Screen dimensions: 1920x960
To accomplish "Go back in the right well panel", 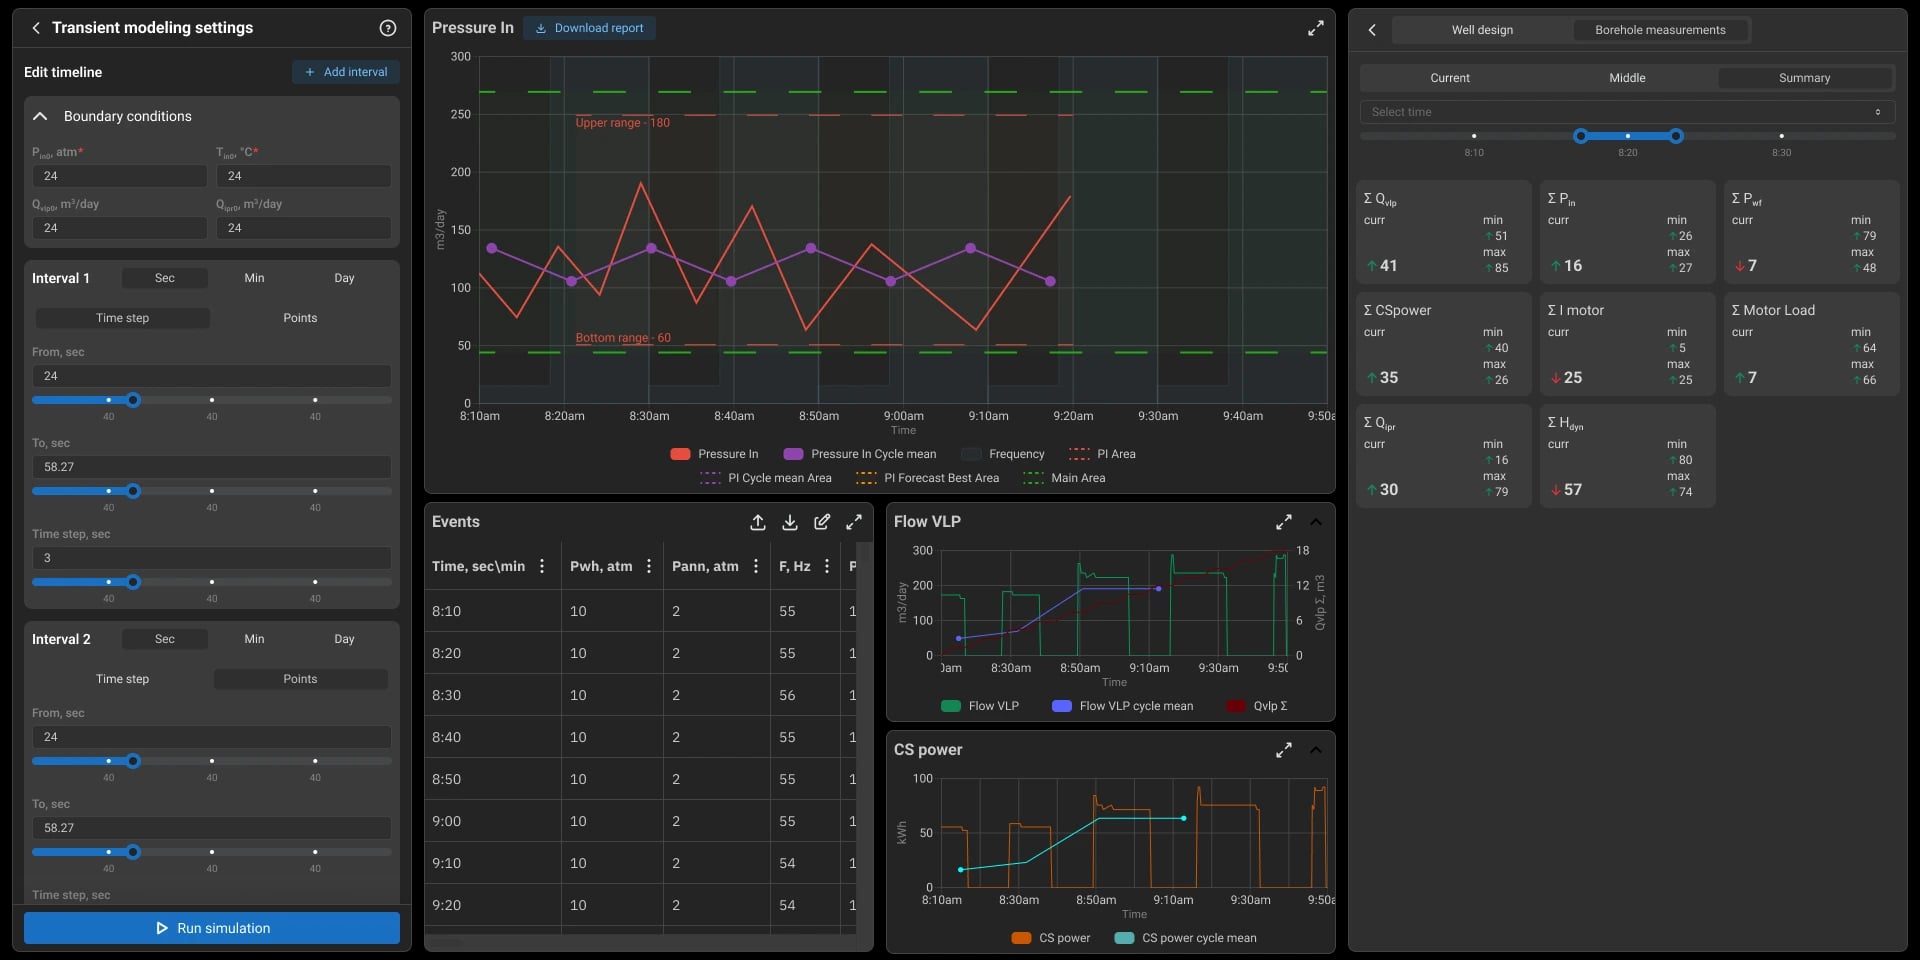I will (1372, 30).
